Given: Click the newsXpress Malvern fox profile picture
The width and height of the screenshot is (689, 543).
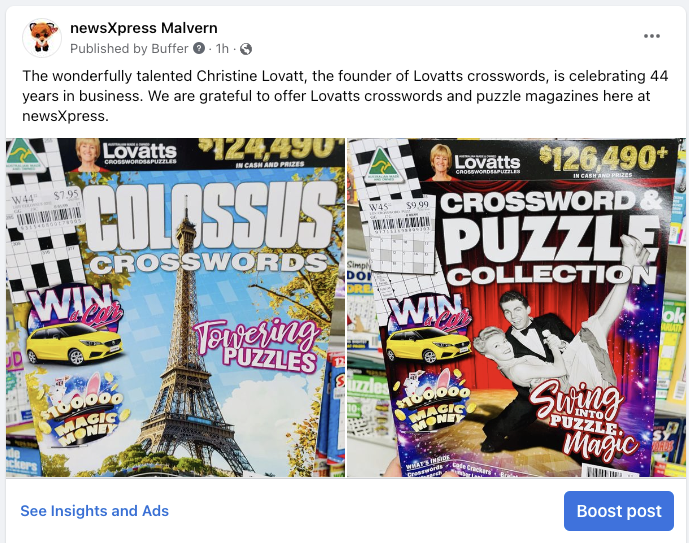Looking at the screenshot, I should 42,38.
